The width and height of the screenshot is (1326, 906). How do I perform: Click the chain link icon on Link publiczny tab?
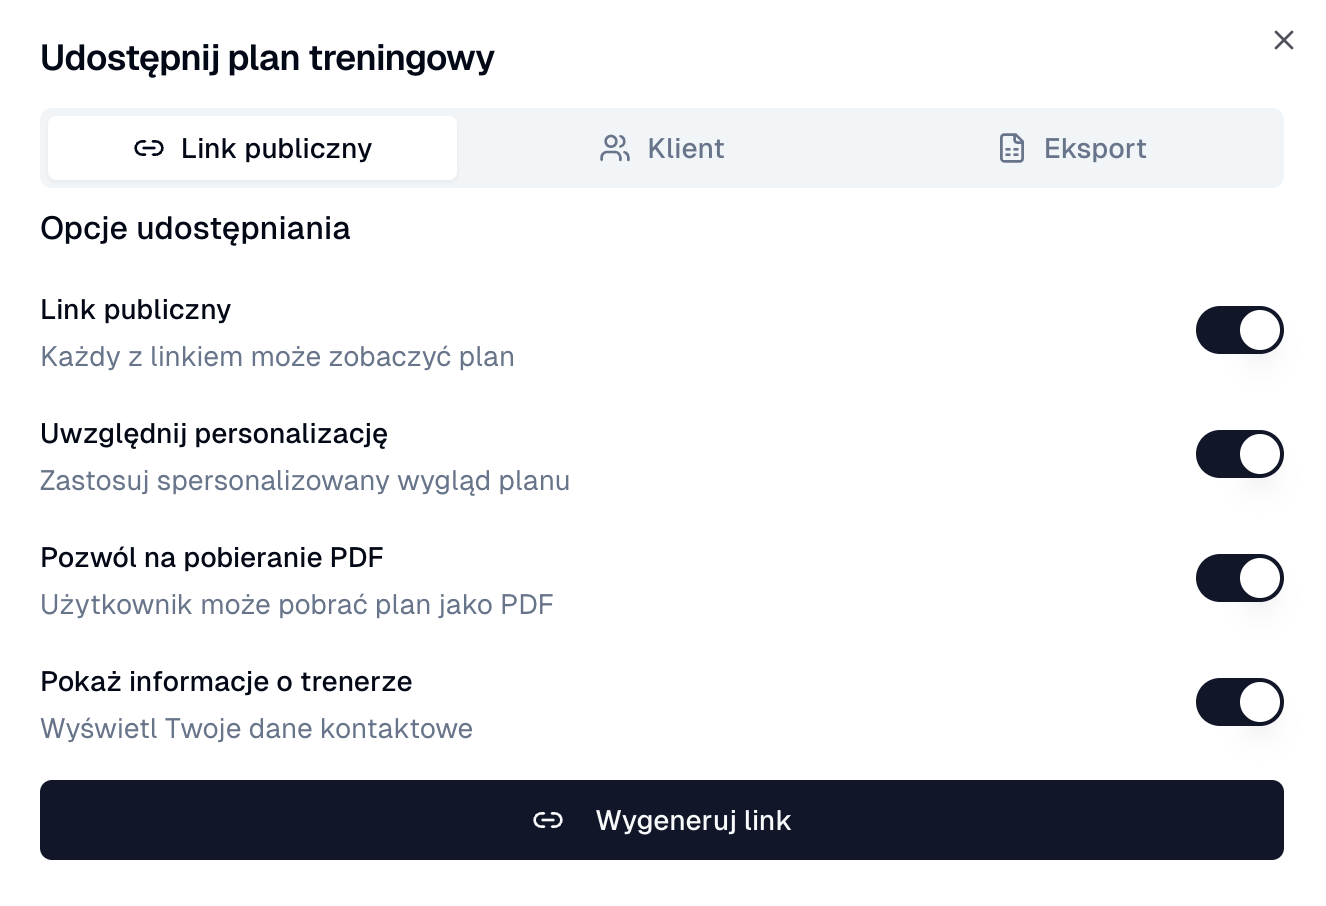click(x=149, y=148)
